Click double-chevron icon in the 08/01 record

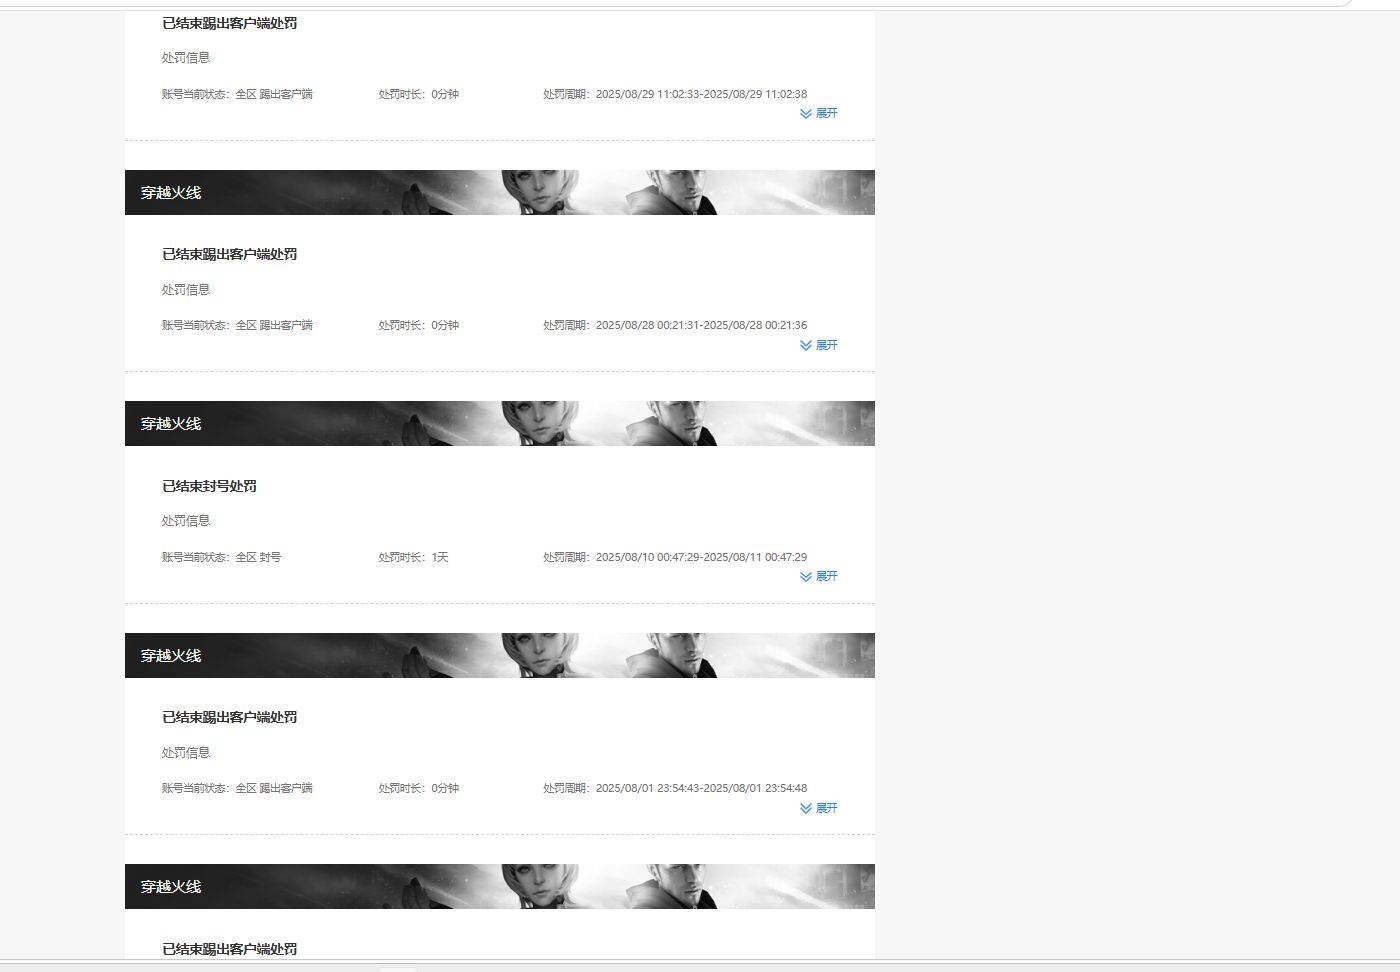pyautogui.click(x=806, y=808)
